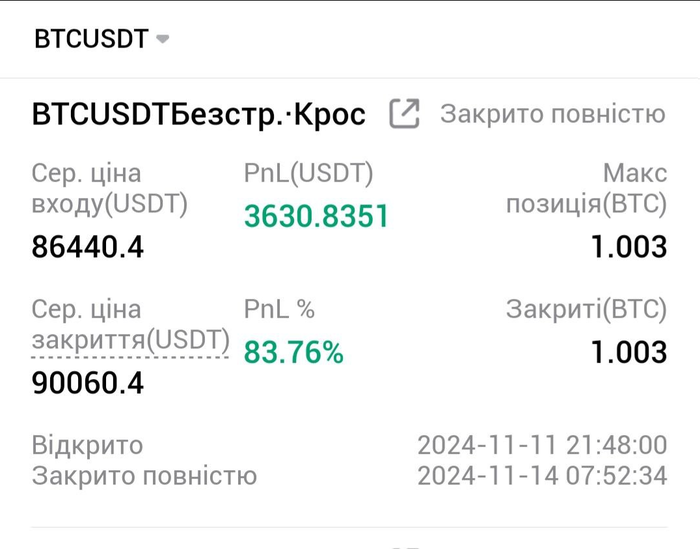Viewport: 700px width, 549px height.
Task: Select the entry price value 86440.4
Action: tap(88, 246)
